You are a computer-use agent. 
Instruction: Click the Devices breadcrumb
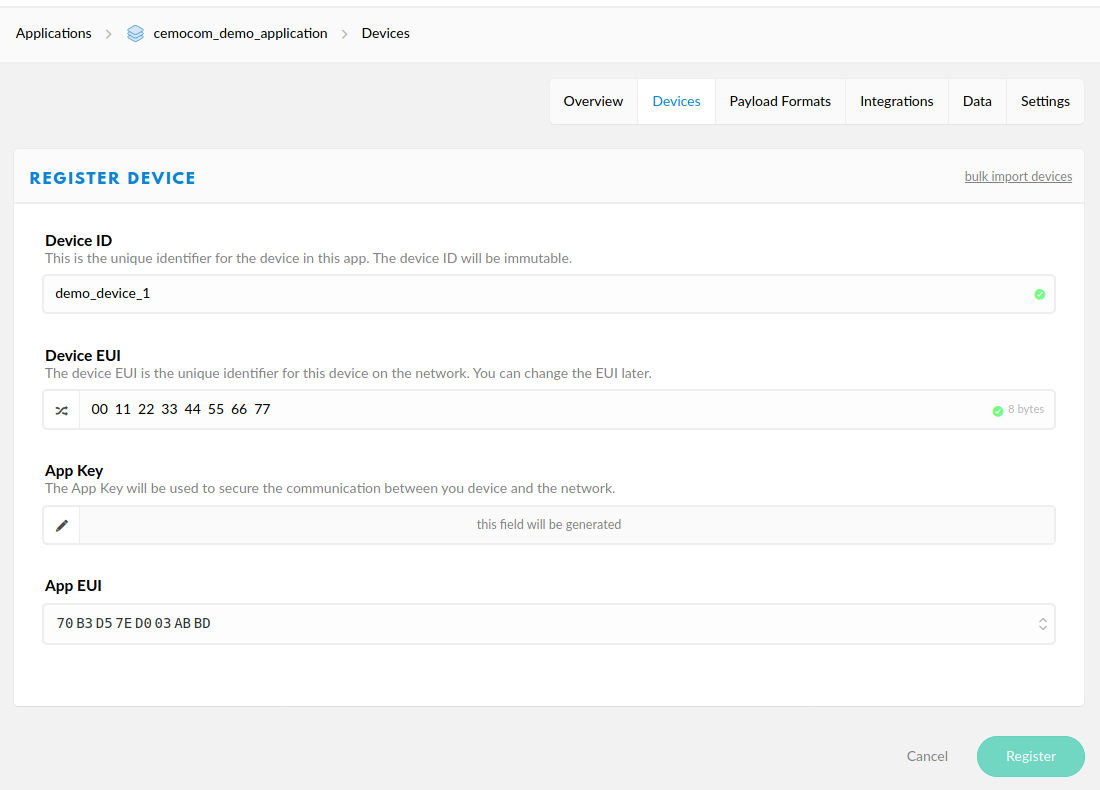(x=385, y=34)
